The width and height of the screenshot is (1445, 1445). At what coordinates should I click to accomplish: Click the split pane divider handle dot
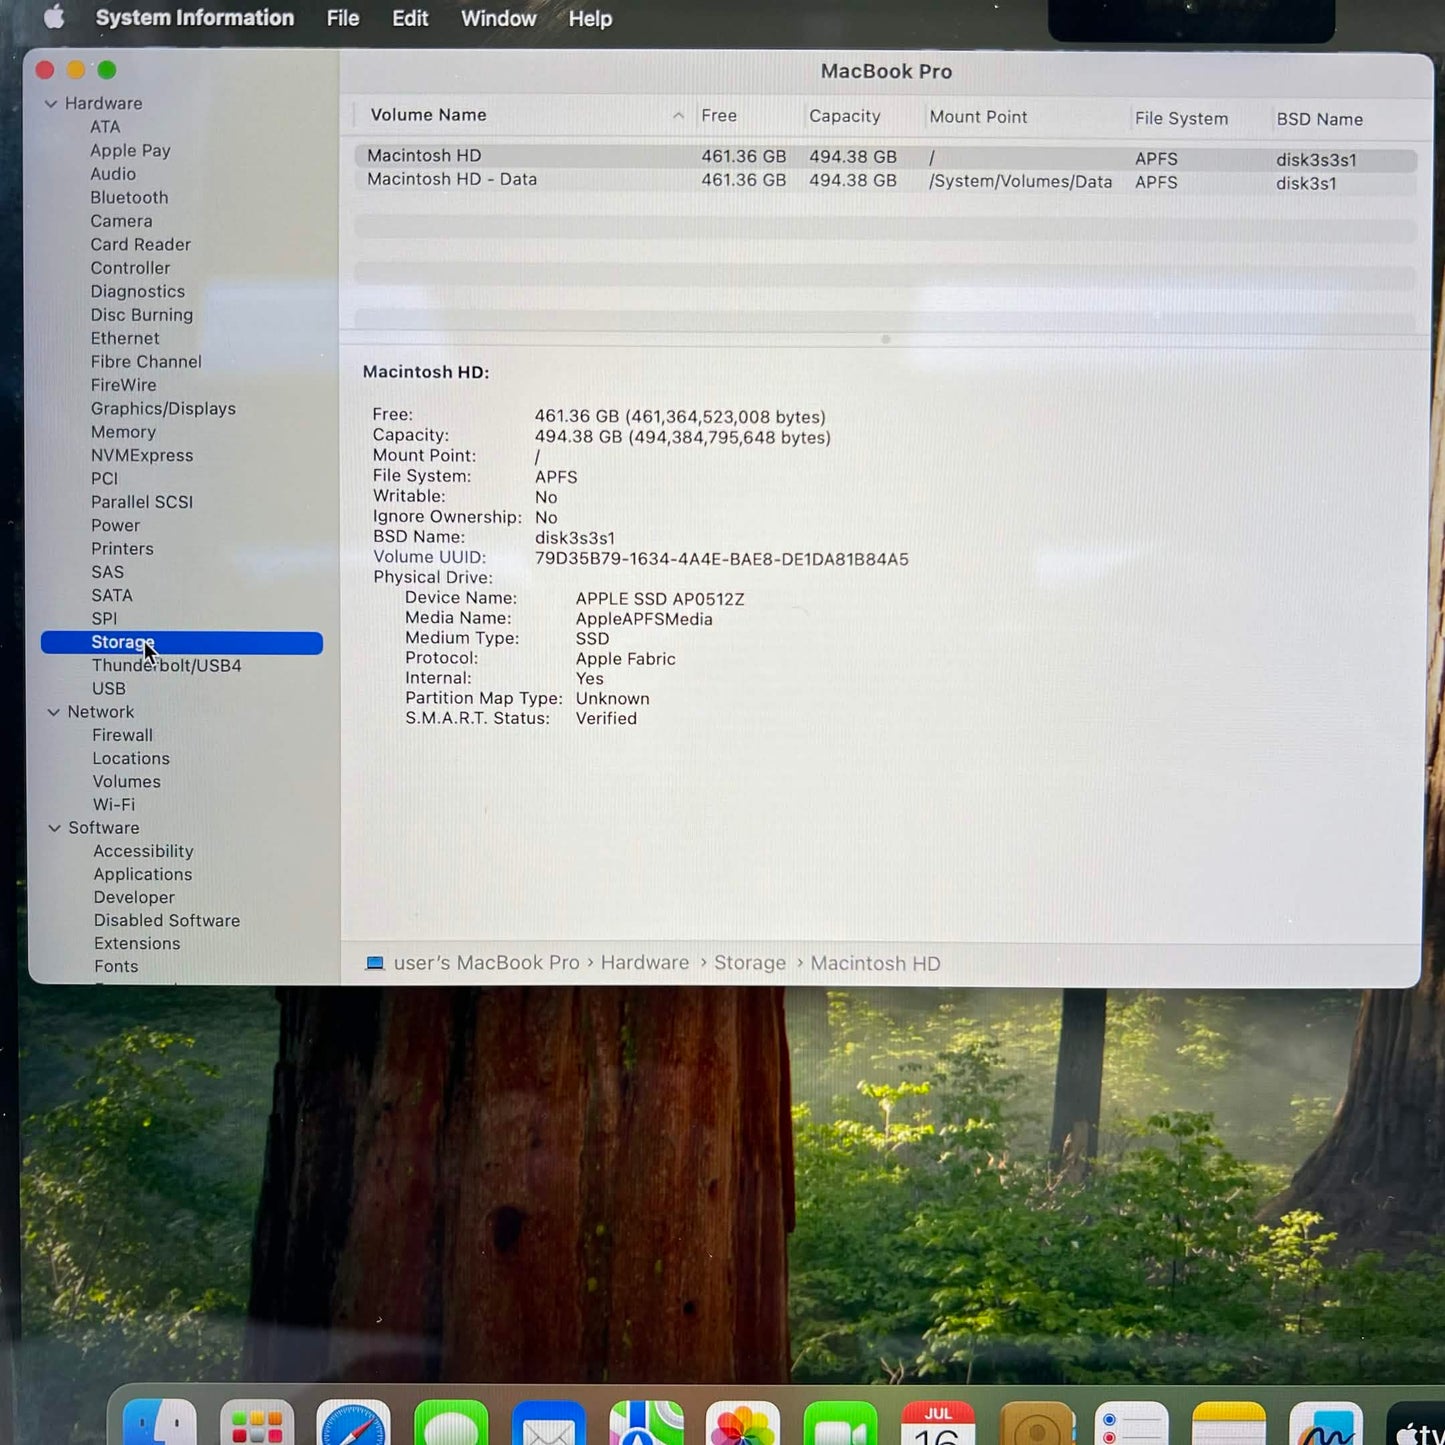885,340
